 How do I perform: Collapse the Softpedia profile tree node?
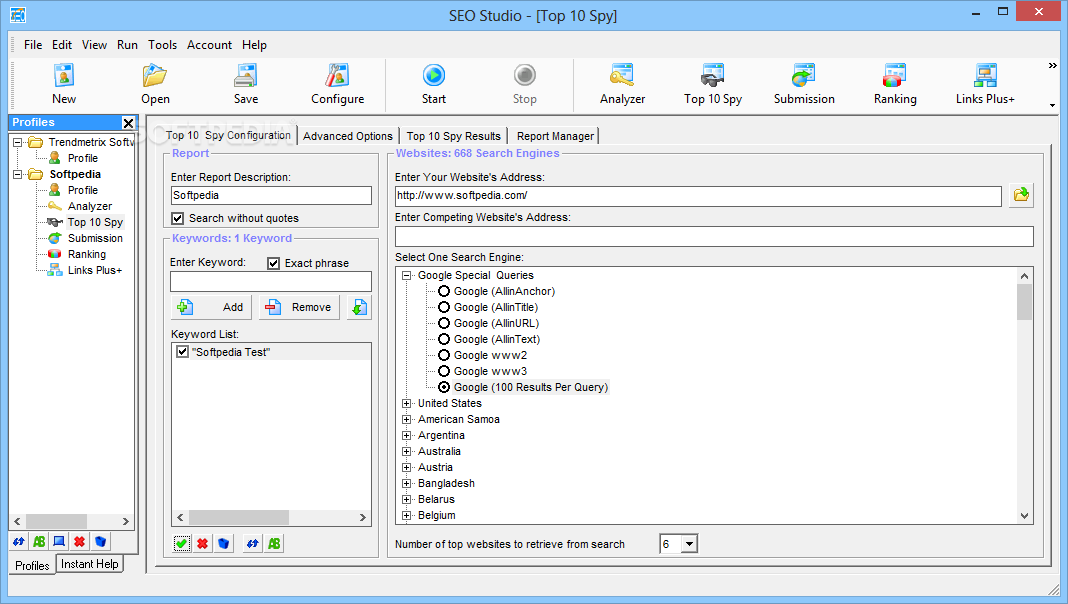pyautogui.click(x=18, y=174)
